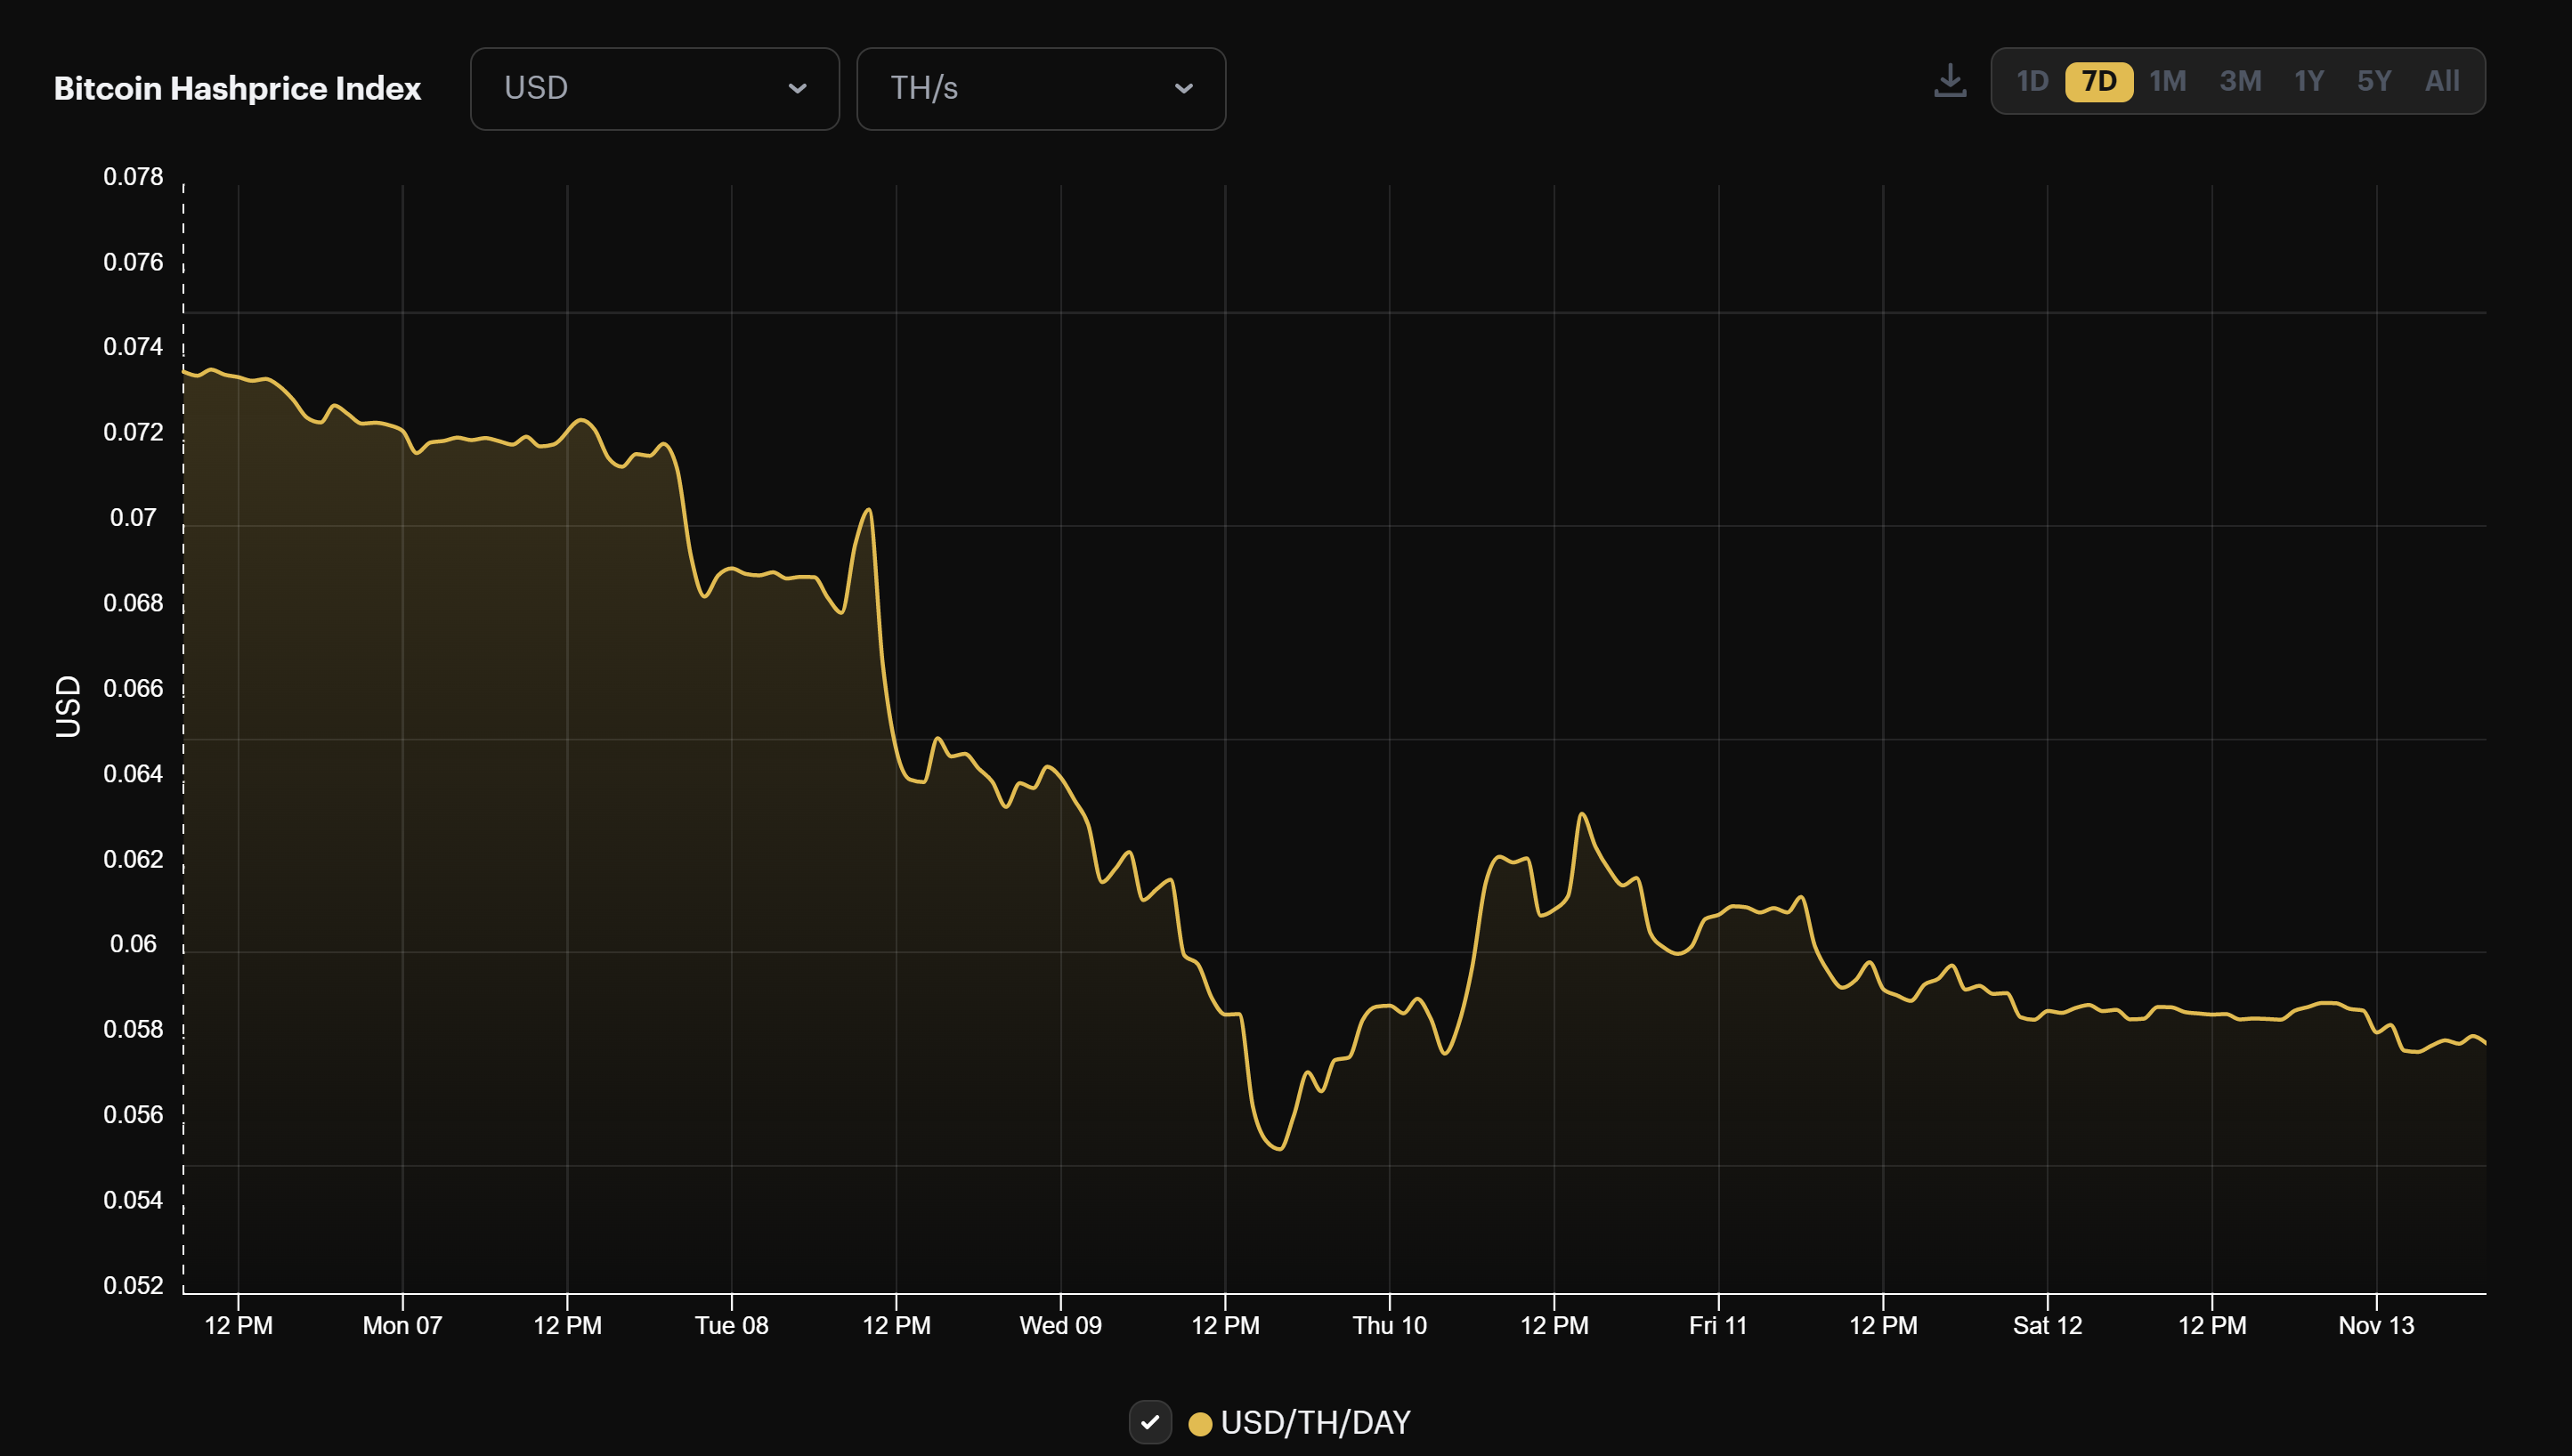
Task: Click the TH/s dropdown chevron arrow
Action: click(1184, 88)
